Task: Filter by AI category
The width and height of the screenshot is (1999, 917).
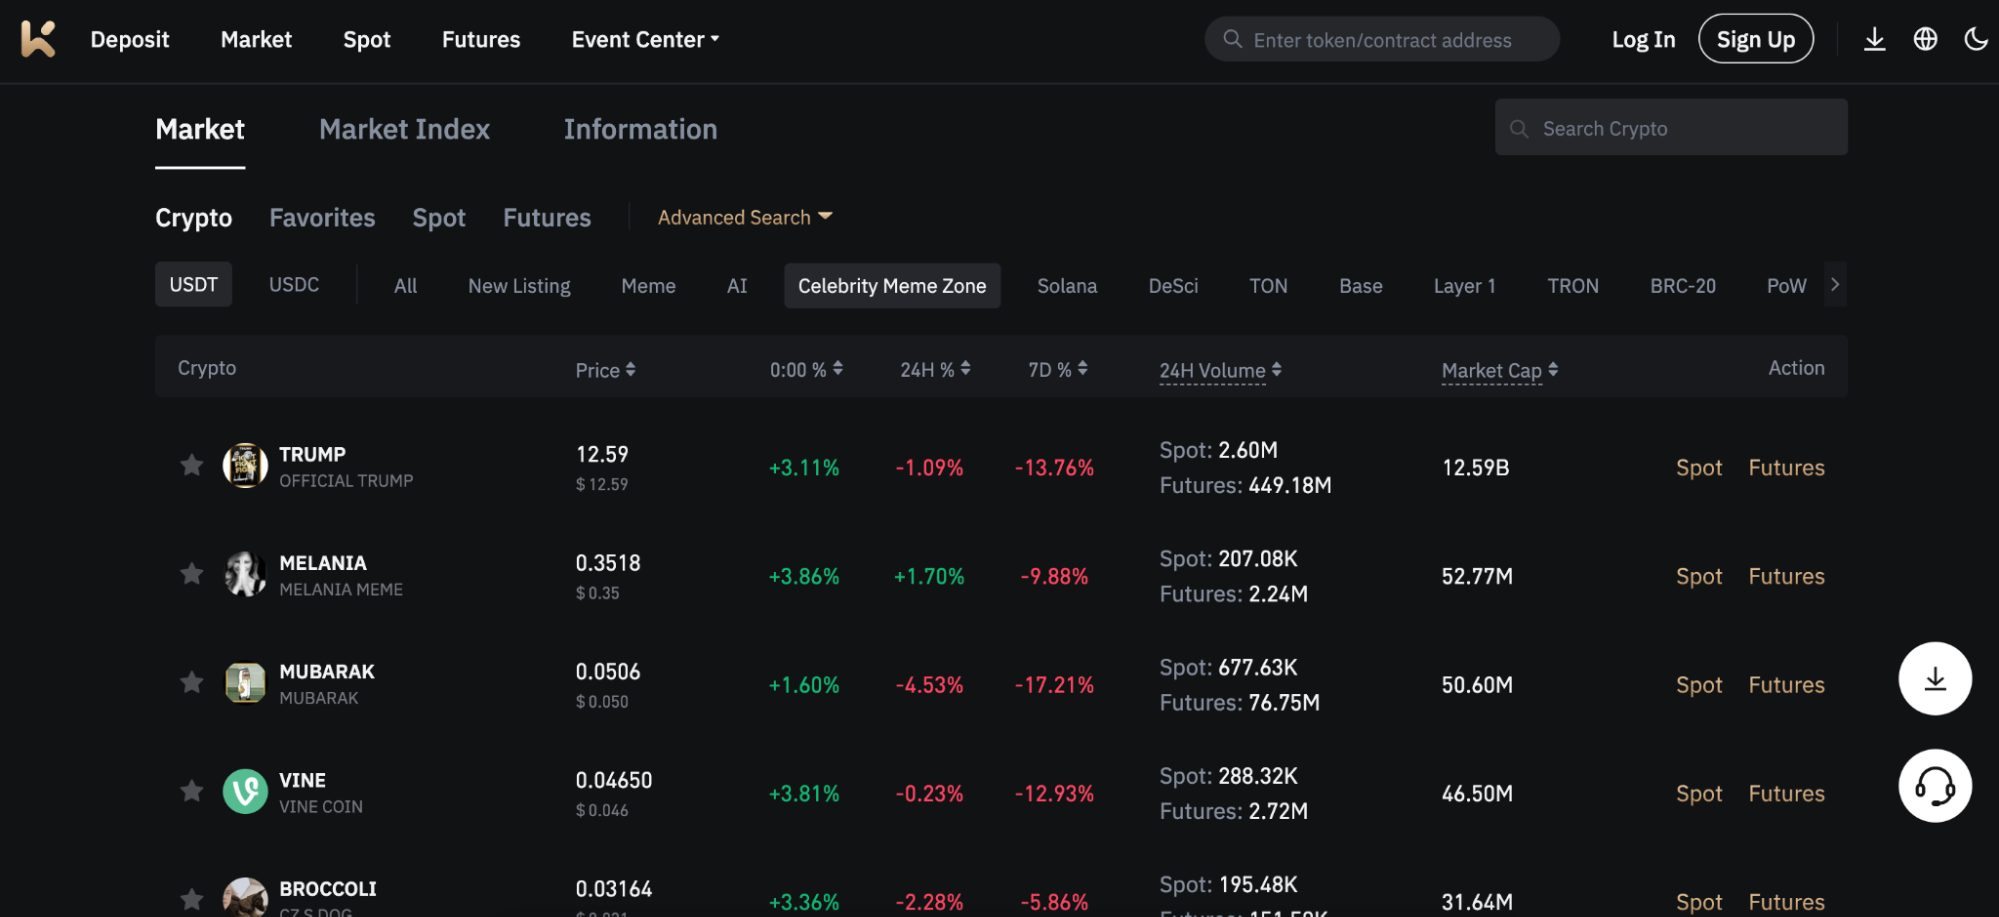Action: click(x=737, y=286)
